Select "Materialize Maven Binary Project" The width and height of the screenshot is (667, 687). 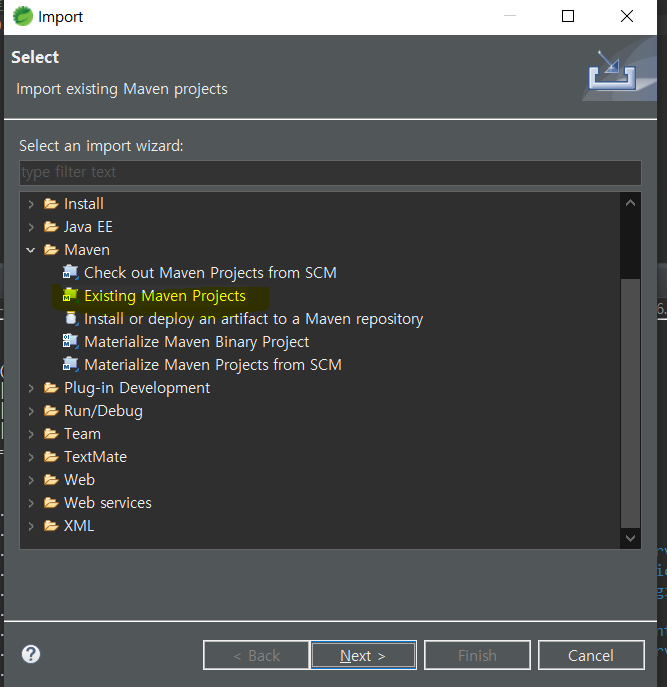196,342
